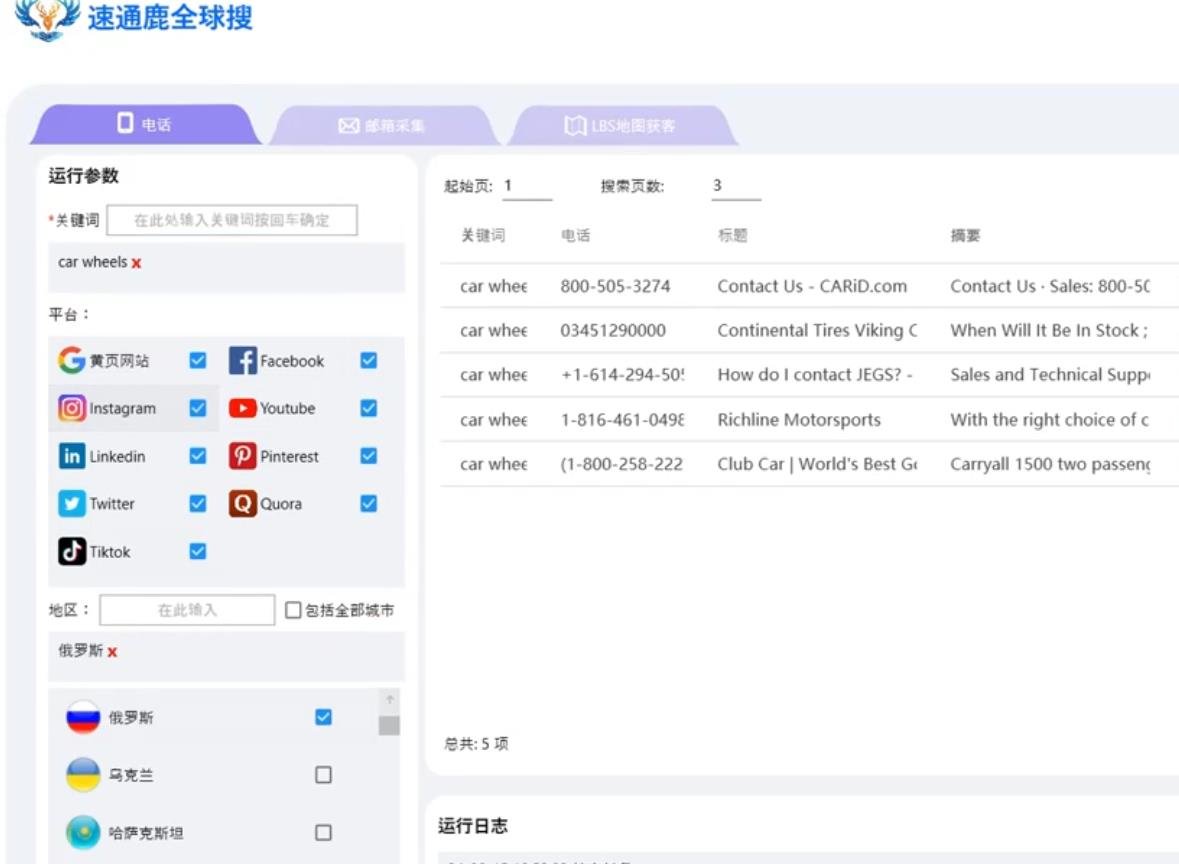Check the 哈萨克斯坦 country checkbox
Screen dimensions: 1179x864
tap(323, 832)
